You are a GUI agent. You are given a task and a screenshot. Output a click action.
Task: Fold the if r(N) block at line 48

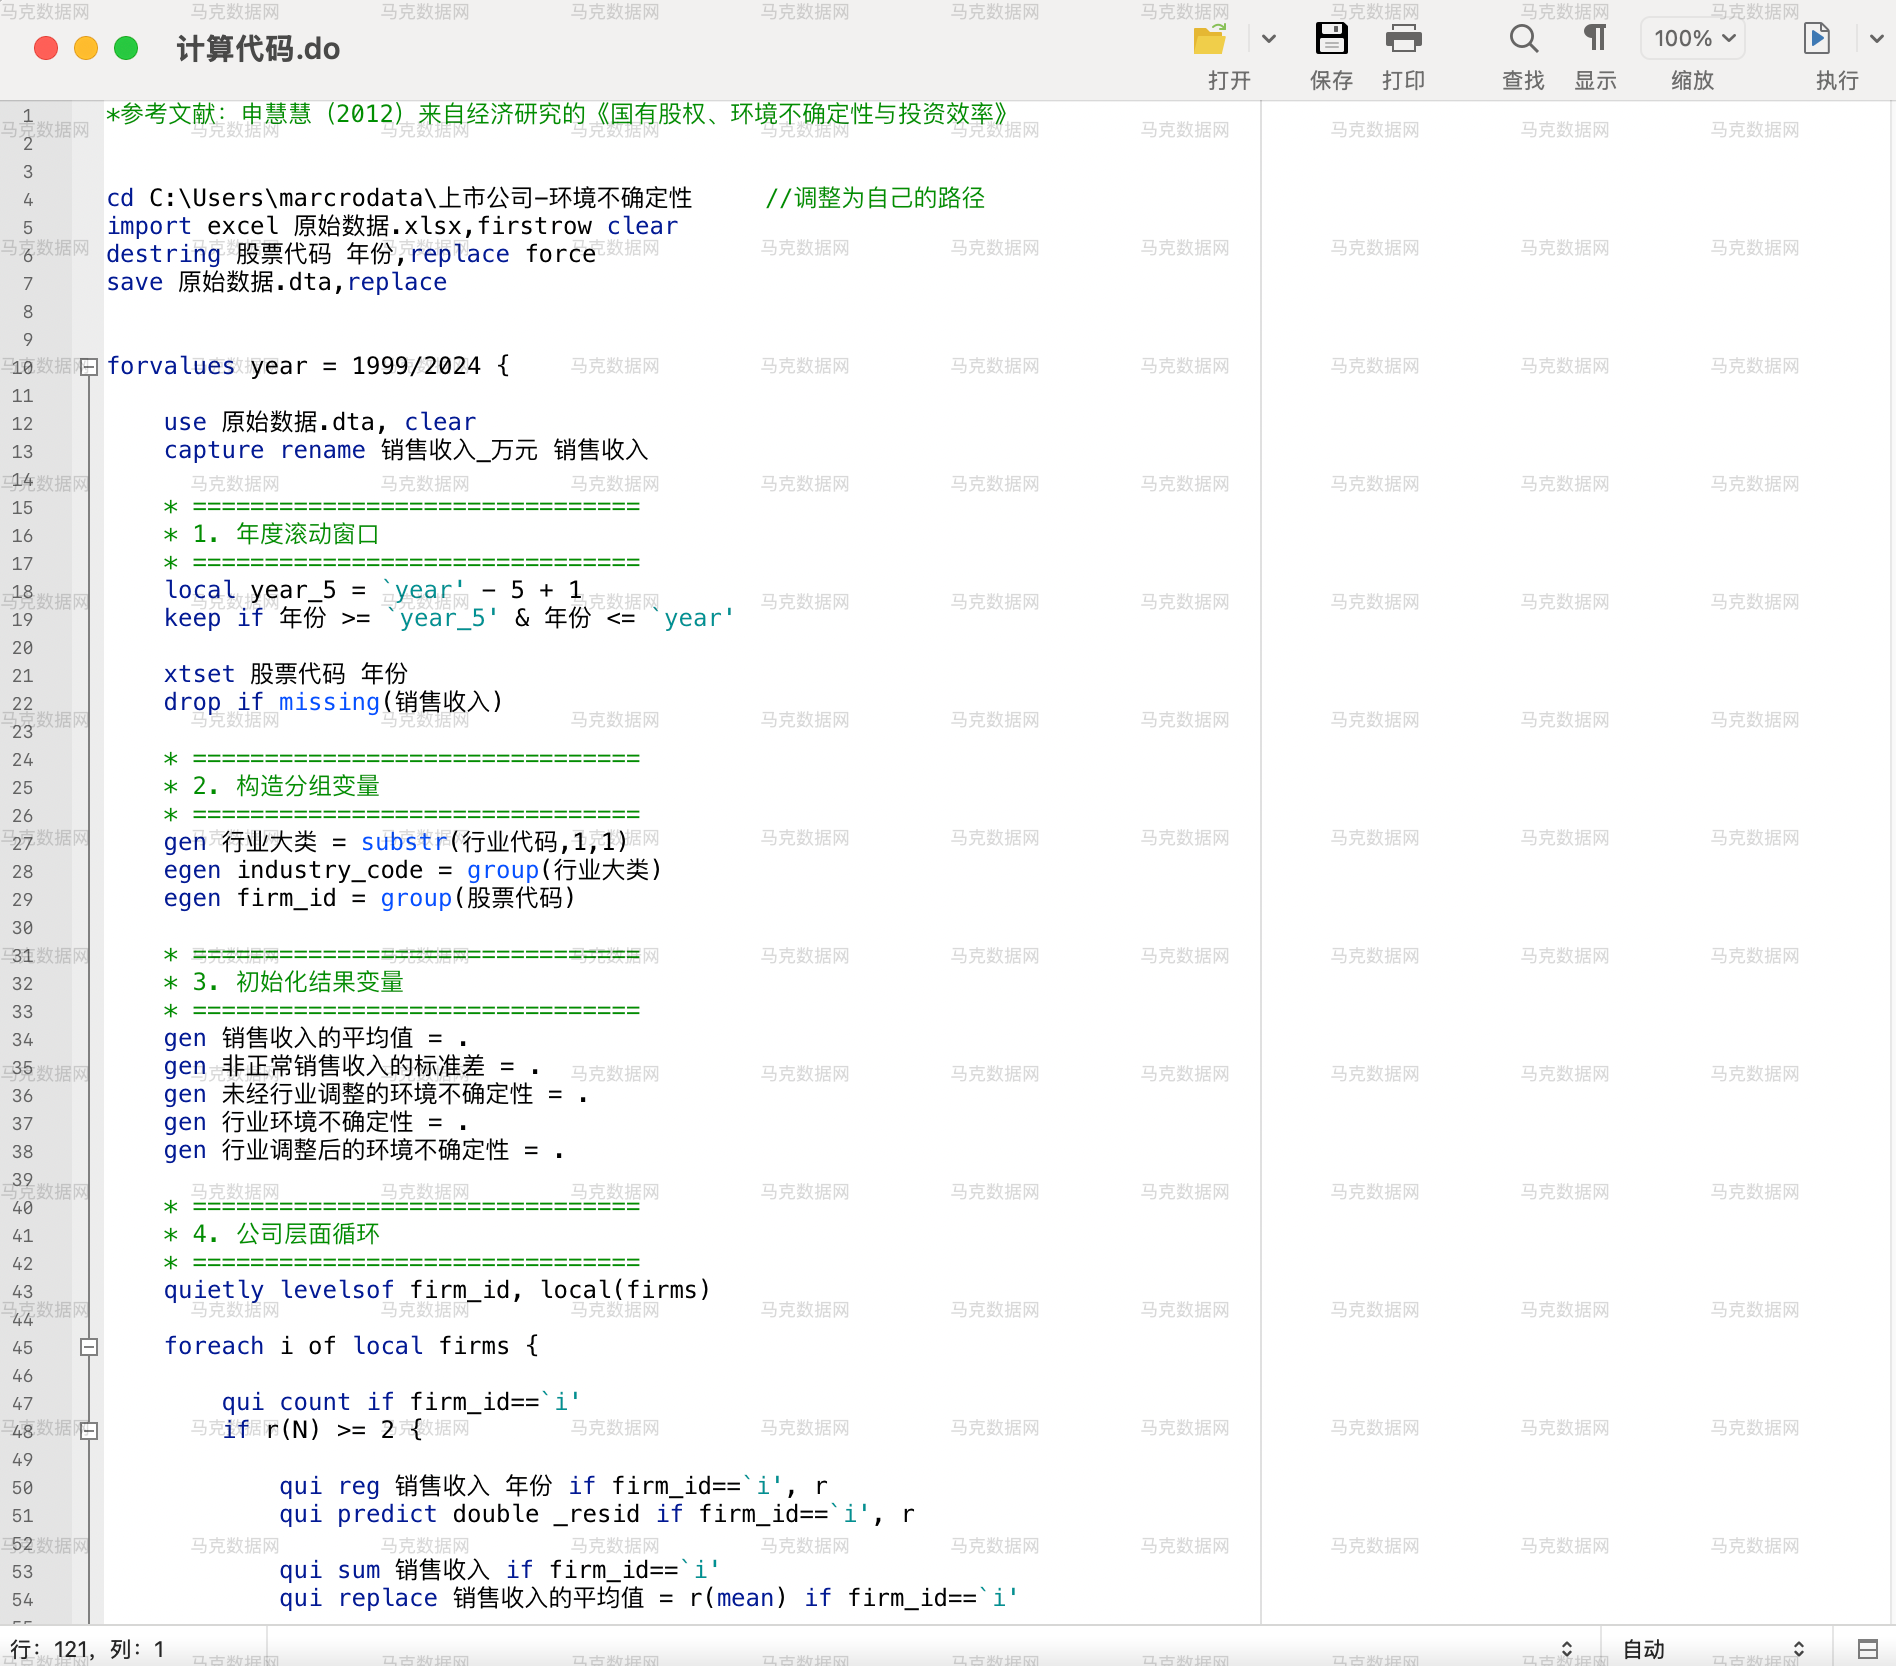pyautogui.click(x=89, y=1431)
